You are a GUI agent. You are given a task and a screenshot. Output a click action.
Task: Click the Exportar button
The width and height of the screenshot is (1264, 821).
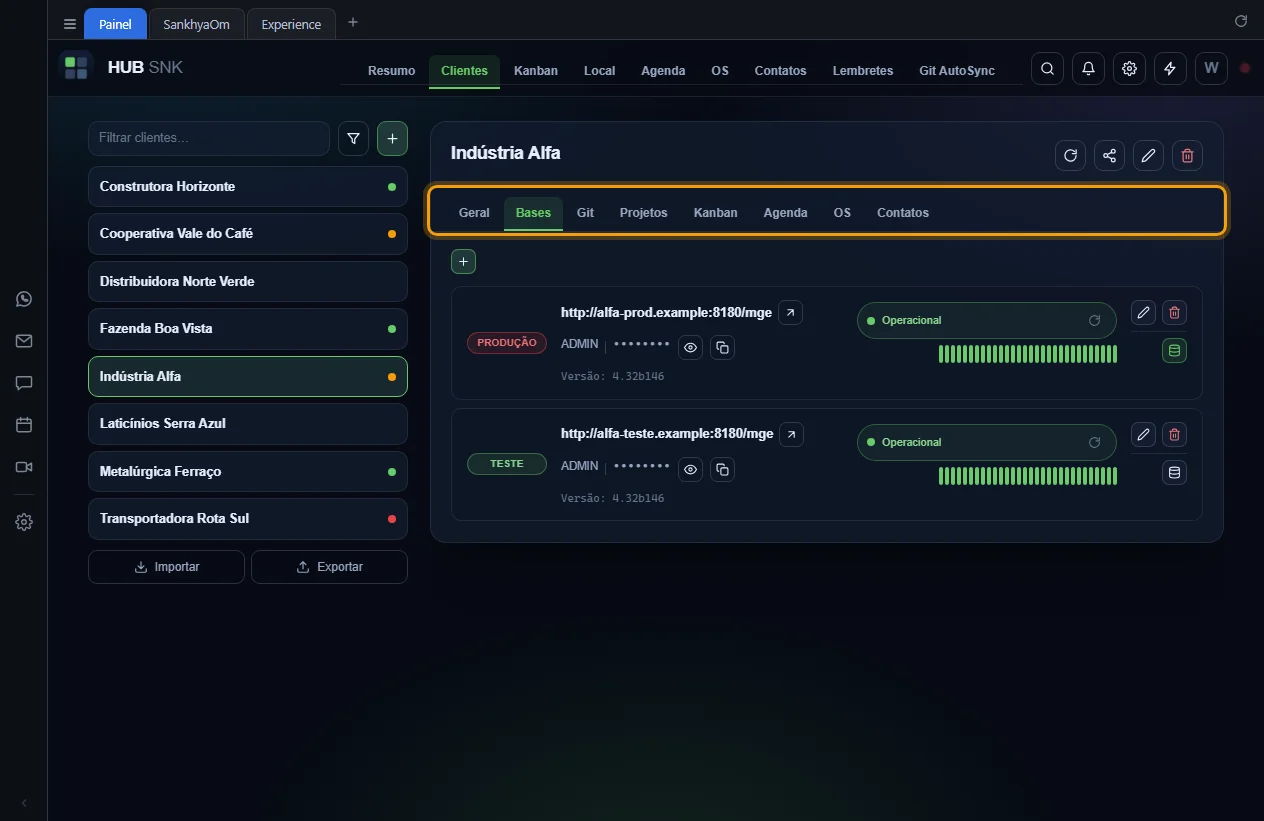[329, 567]
